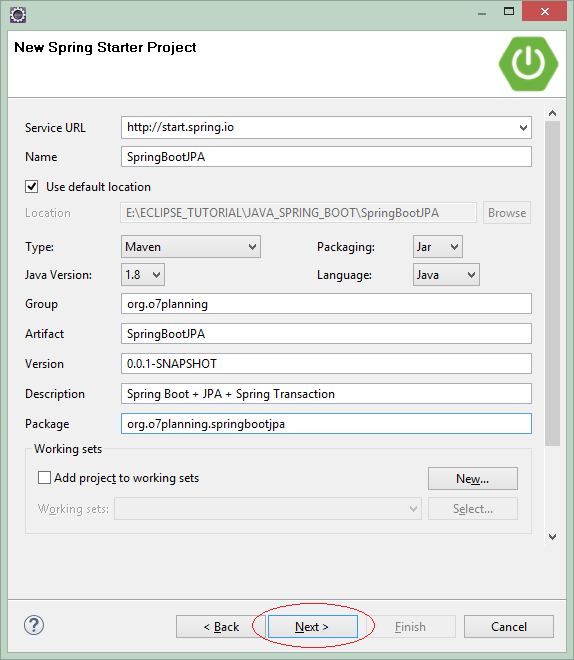Enable Add project to working sets
The image size is (574, 660).
(x=44, y=478)
